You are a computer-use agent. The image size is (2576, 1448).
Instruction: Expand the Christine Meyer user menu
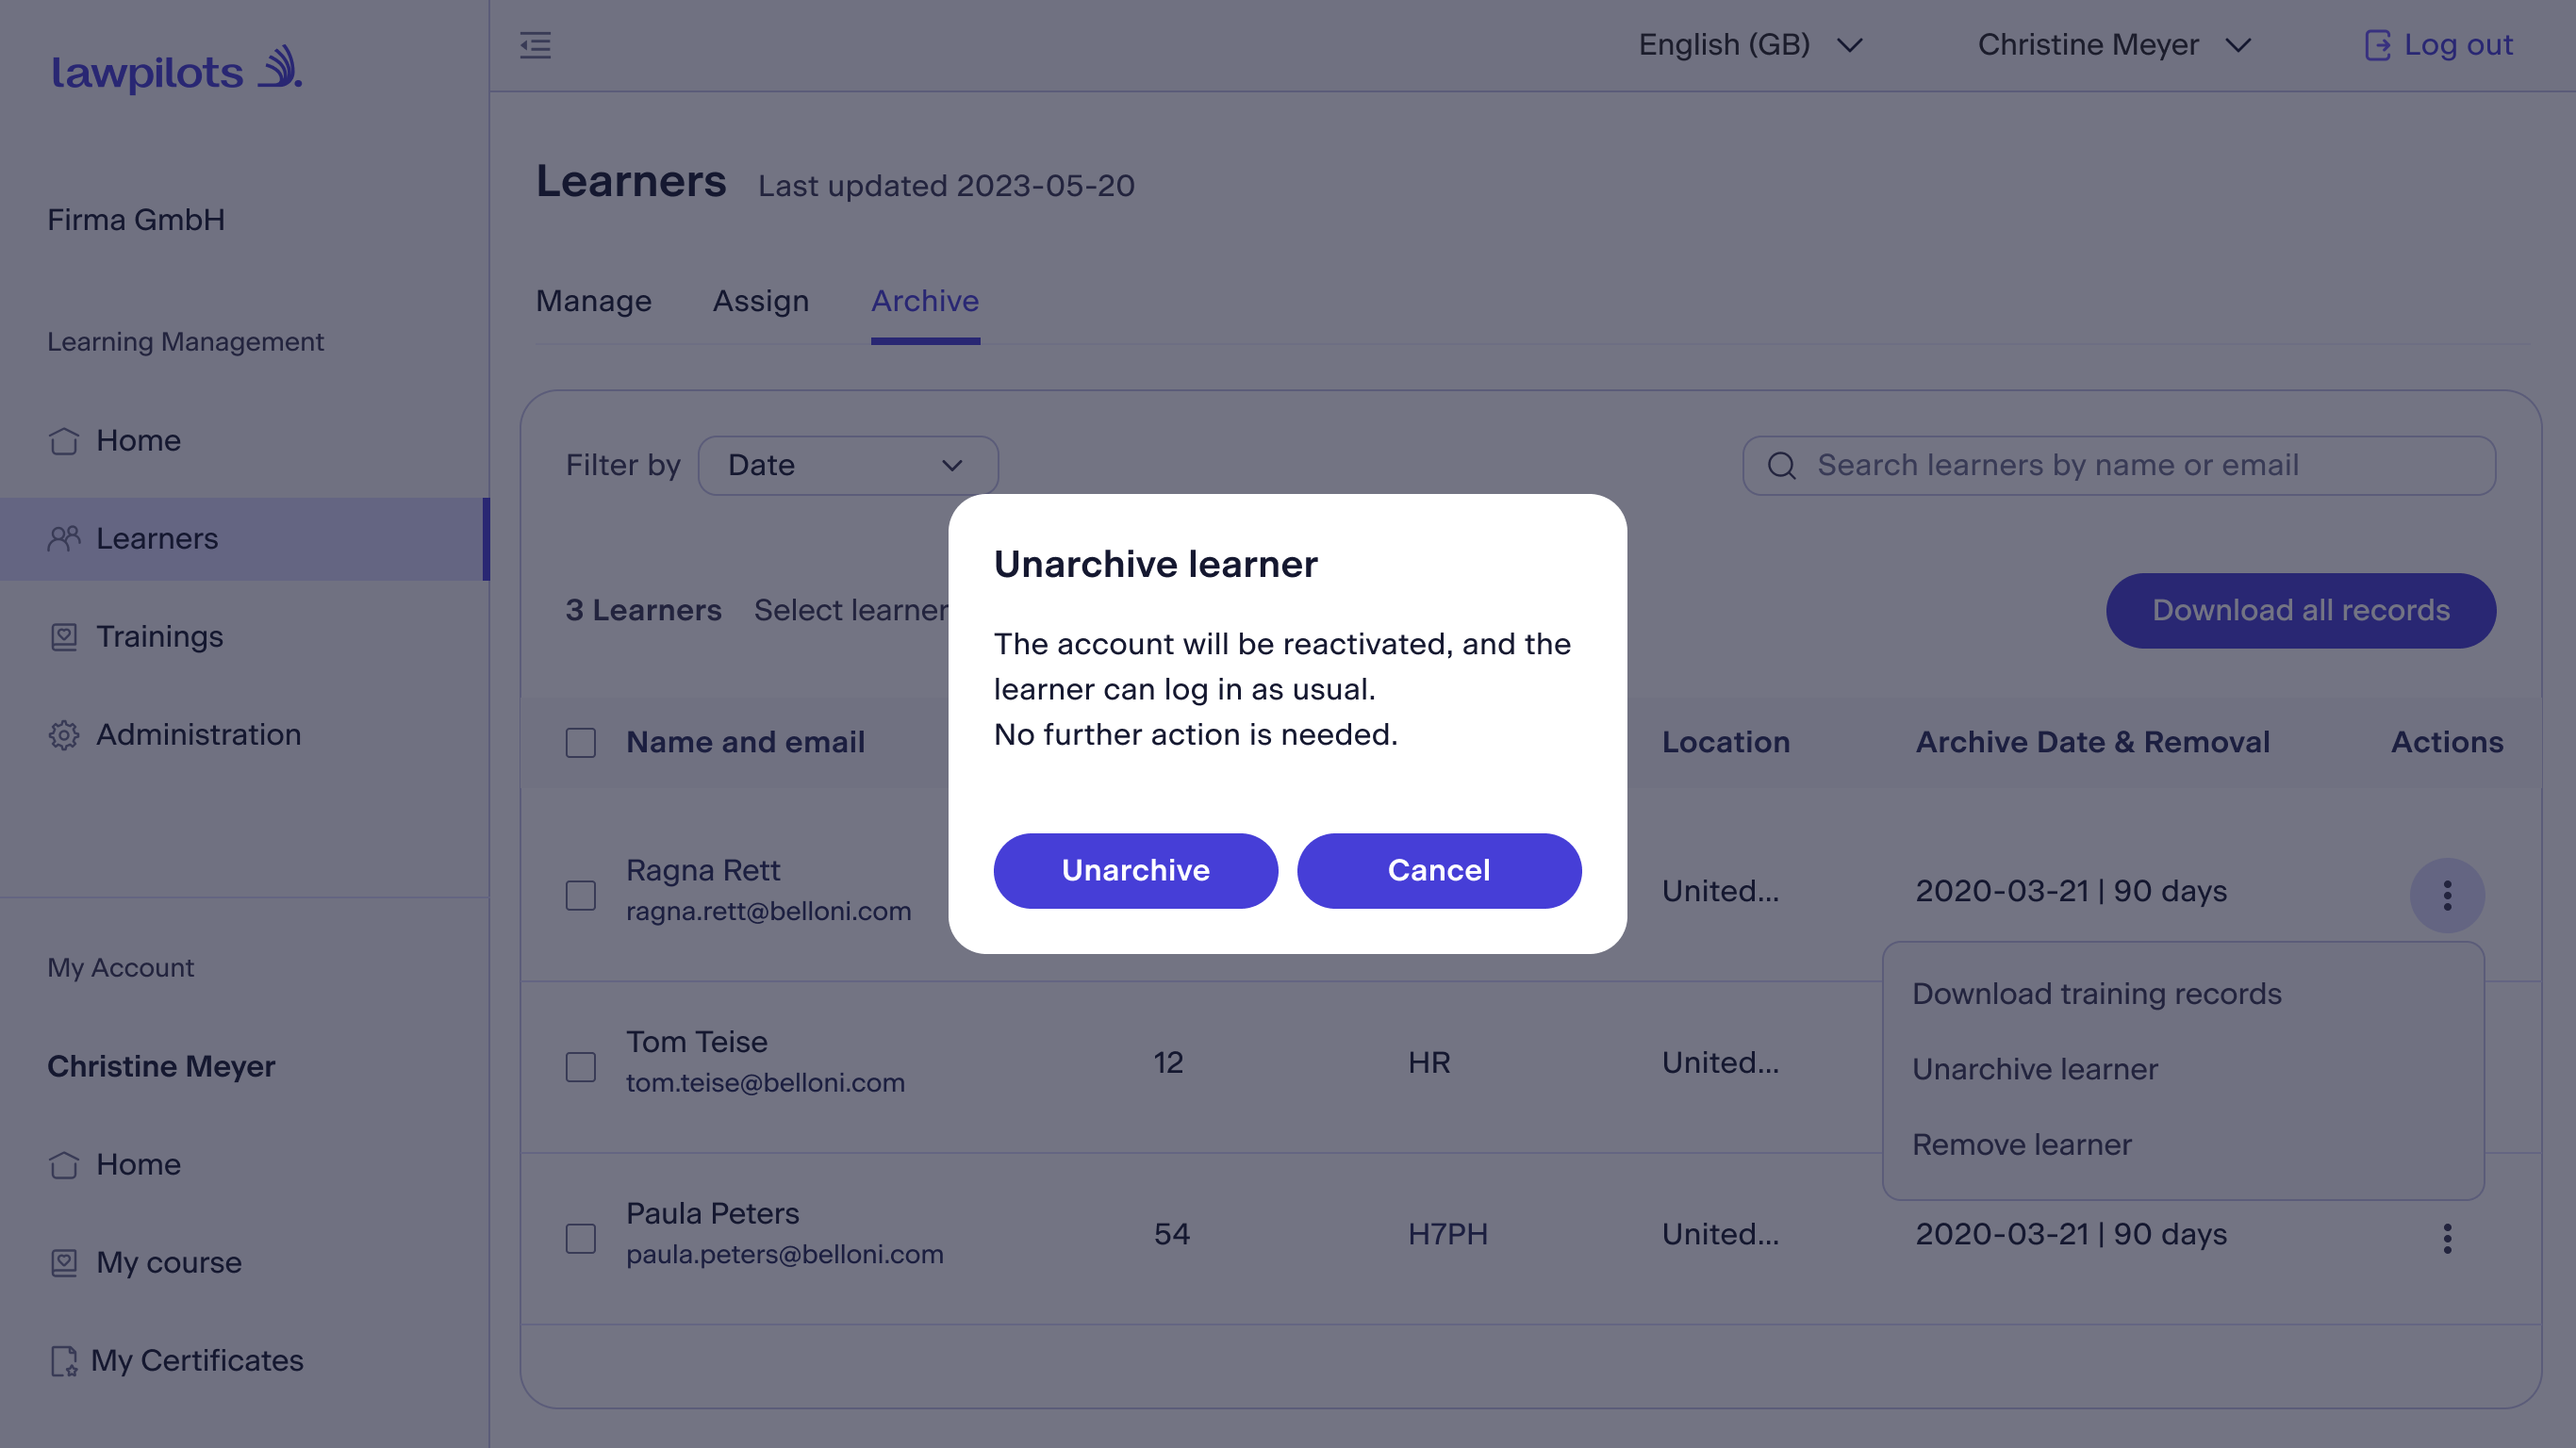point(2115,45)
